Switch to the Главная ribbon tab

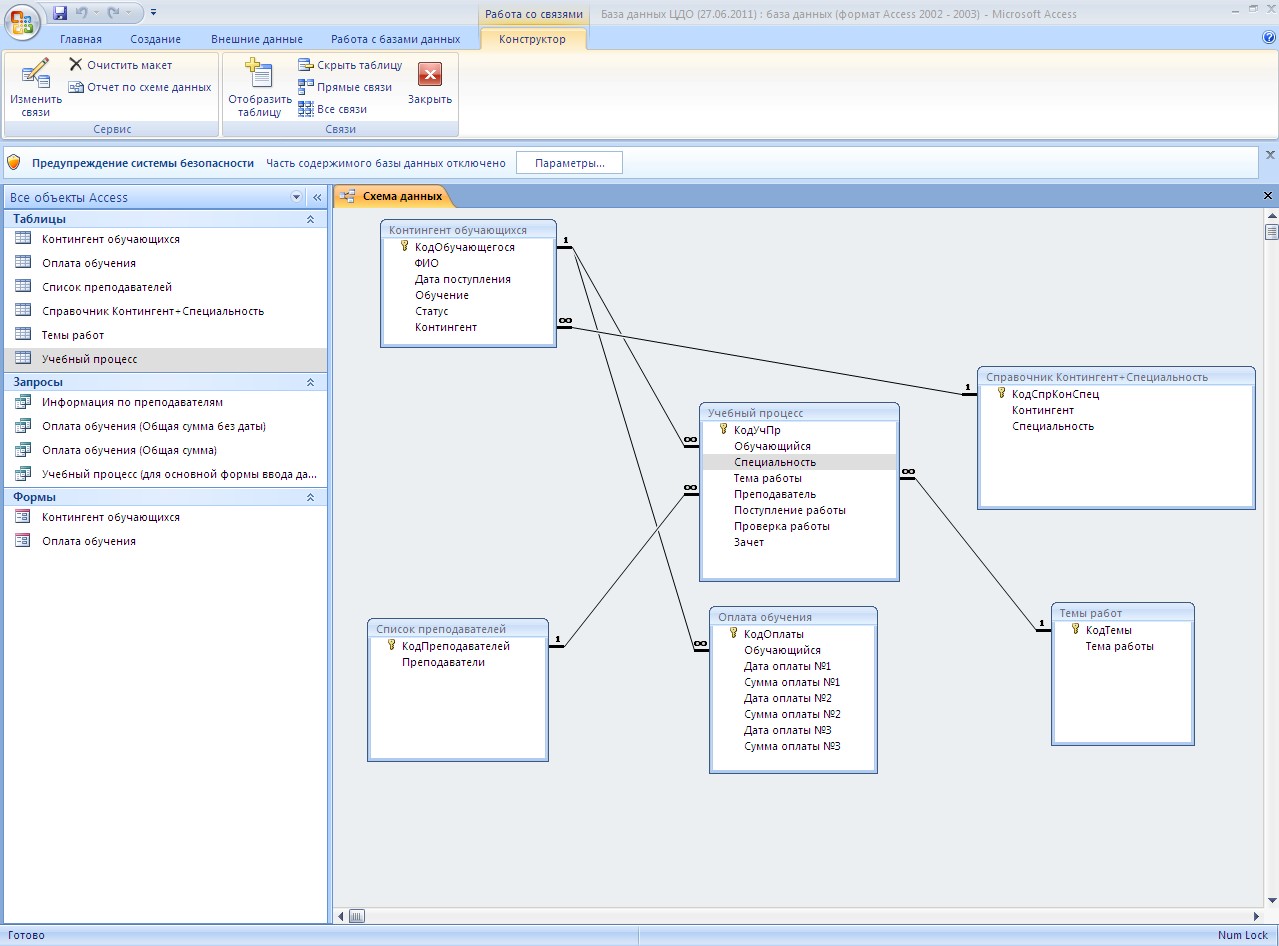(x=81, y=39)
